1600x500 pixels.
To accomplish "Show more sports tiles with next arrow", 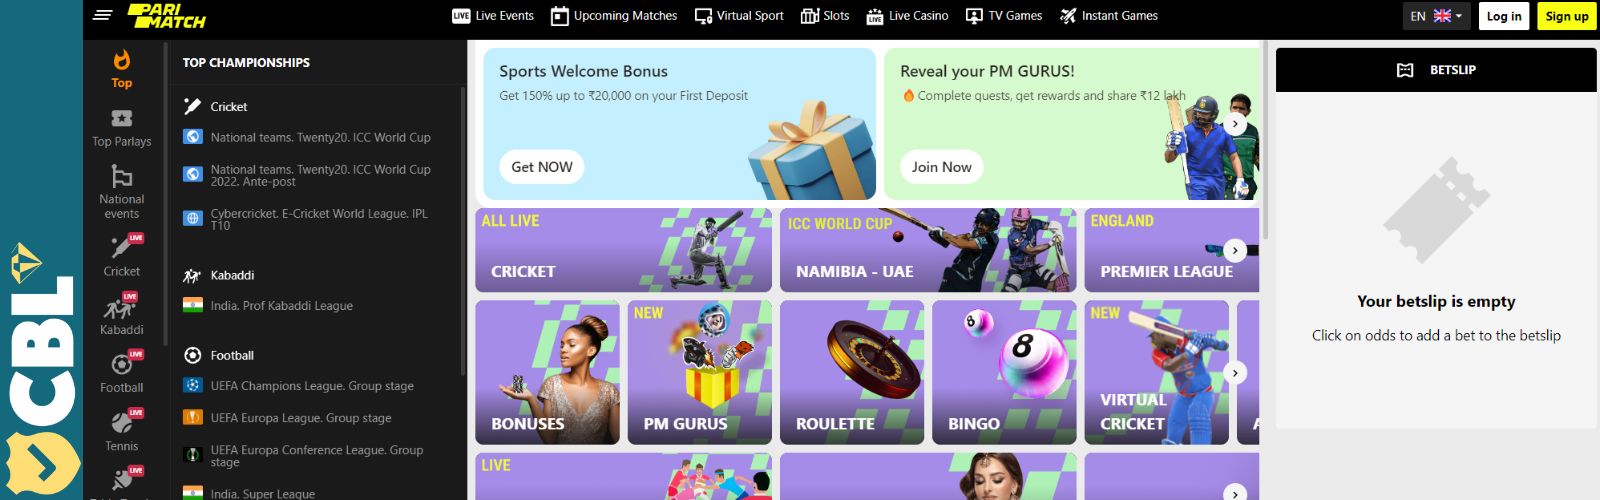I will point(1236,250).
